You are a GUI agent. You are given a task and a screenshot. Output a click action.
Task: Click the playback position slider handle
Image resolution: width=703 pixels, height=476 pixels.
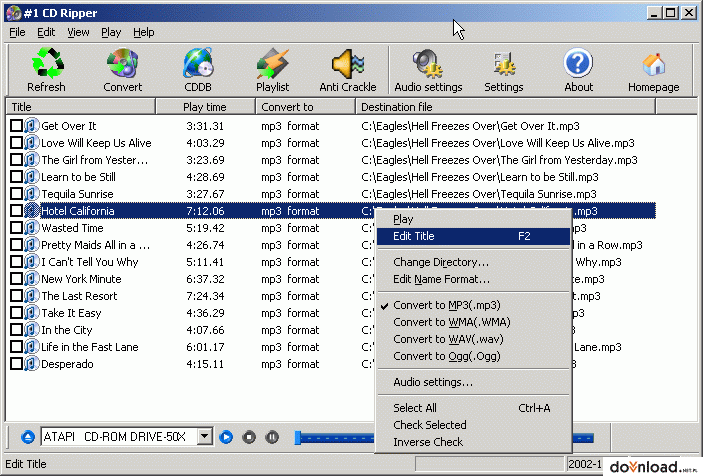298,437
